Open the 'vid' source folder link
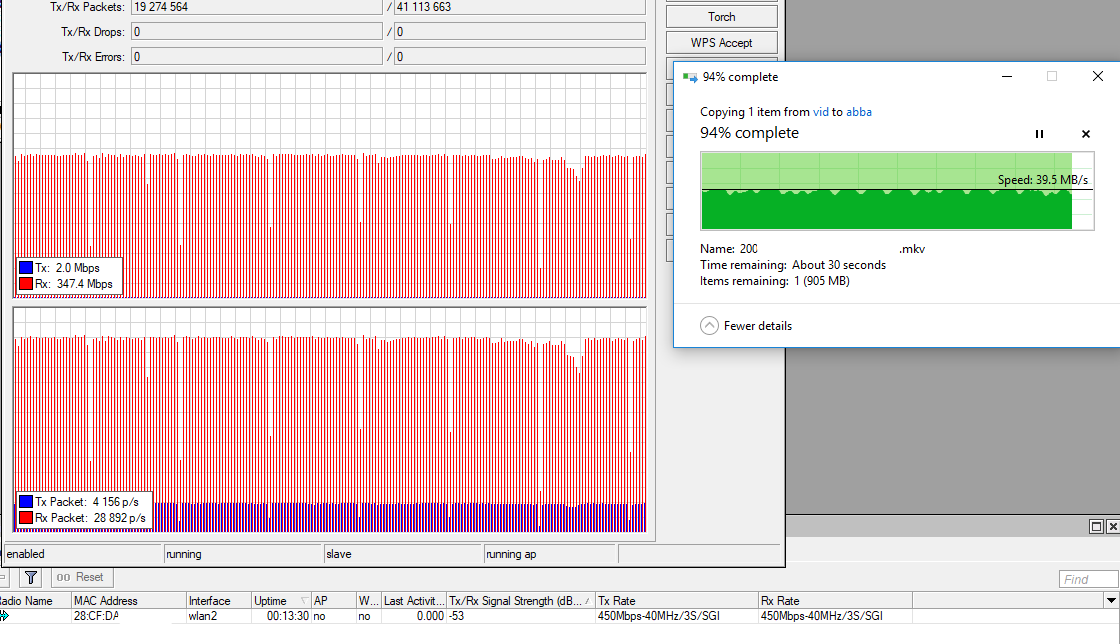Image resolution: width=1120 pixels, height=644 pixels. (820, 112)
